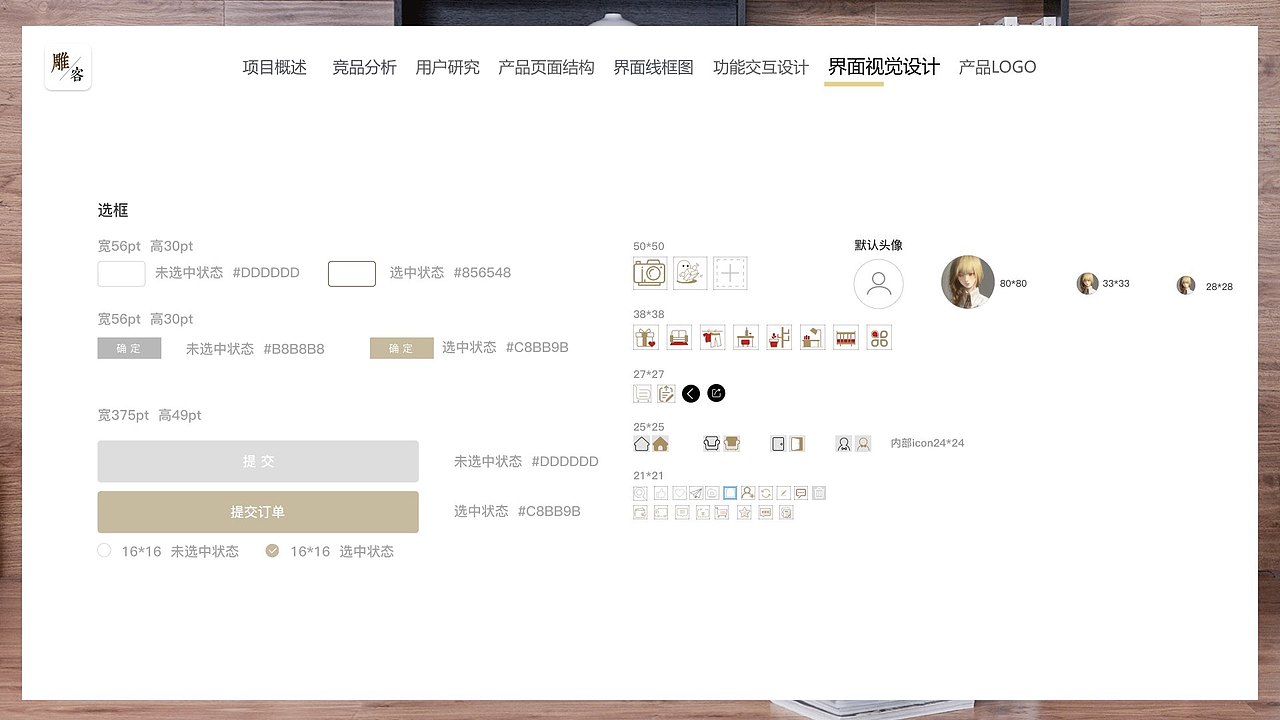Click the dashed plus add-photo icon
The height and width of the screenshot is (720, 1280).
point(730,273)
